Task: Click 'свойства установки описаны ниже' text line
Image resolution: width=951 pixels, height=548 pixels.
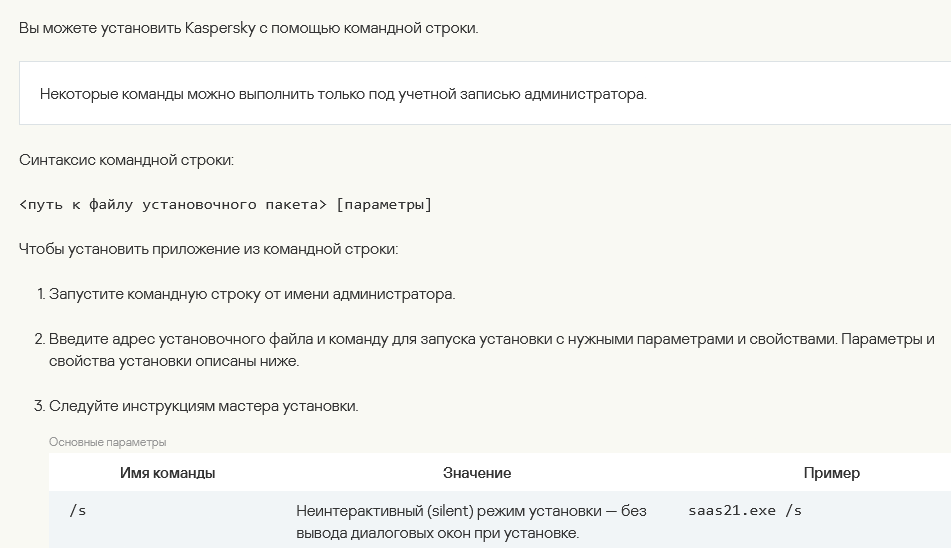Action: pyautogui.click(x=174, y=361)
